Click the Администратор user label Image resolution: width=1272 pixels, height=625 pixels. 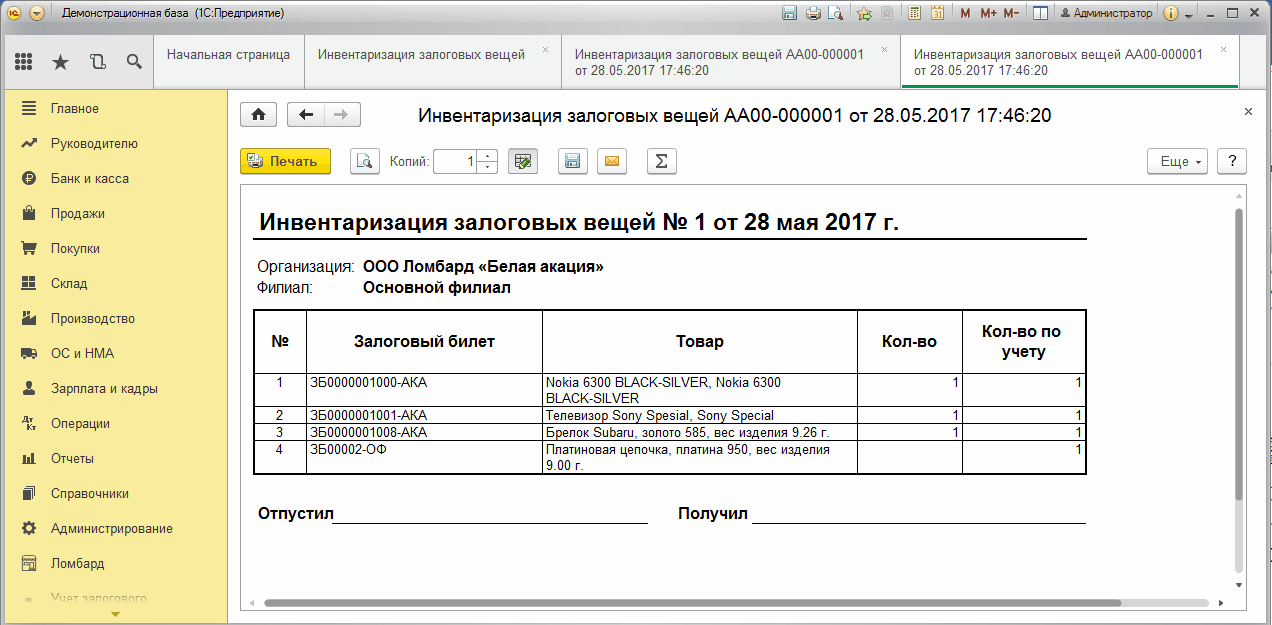(1106, 14)
